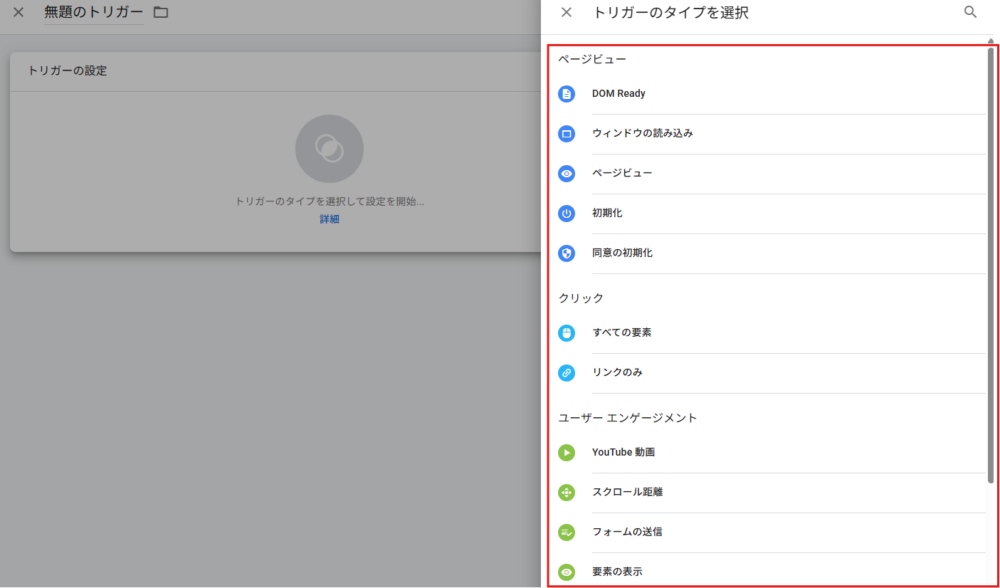Click the リンクのみ link icon
This screenshot has width=1000, height=588.
567,373
